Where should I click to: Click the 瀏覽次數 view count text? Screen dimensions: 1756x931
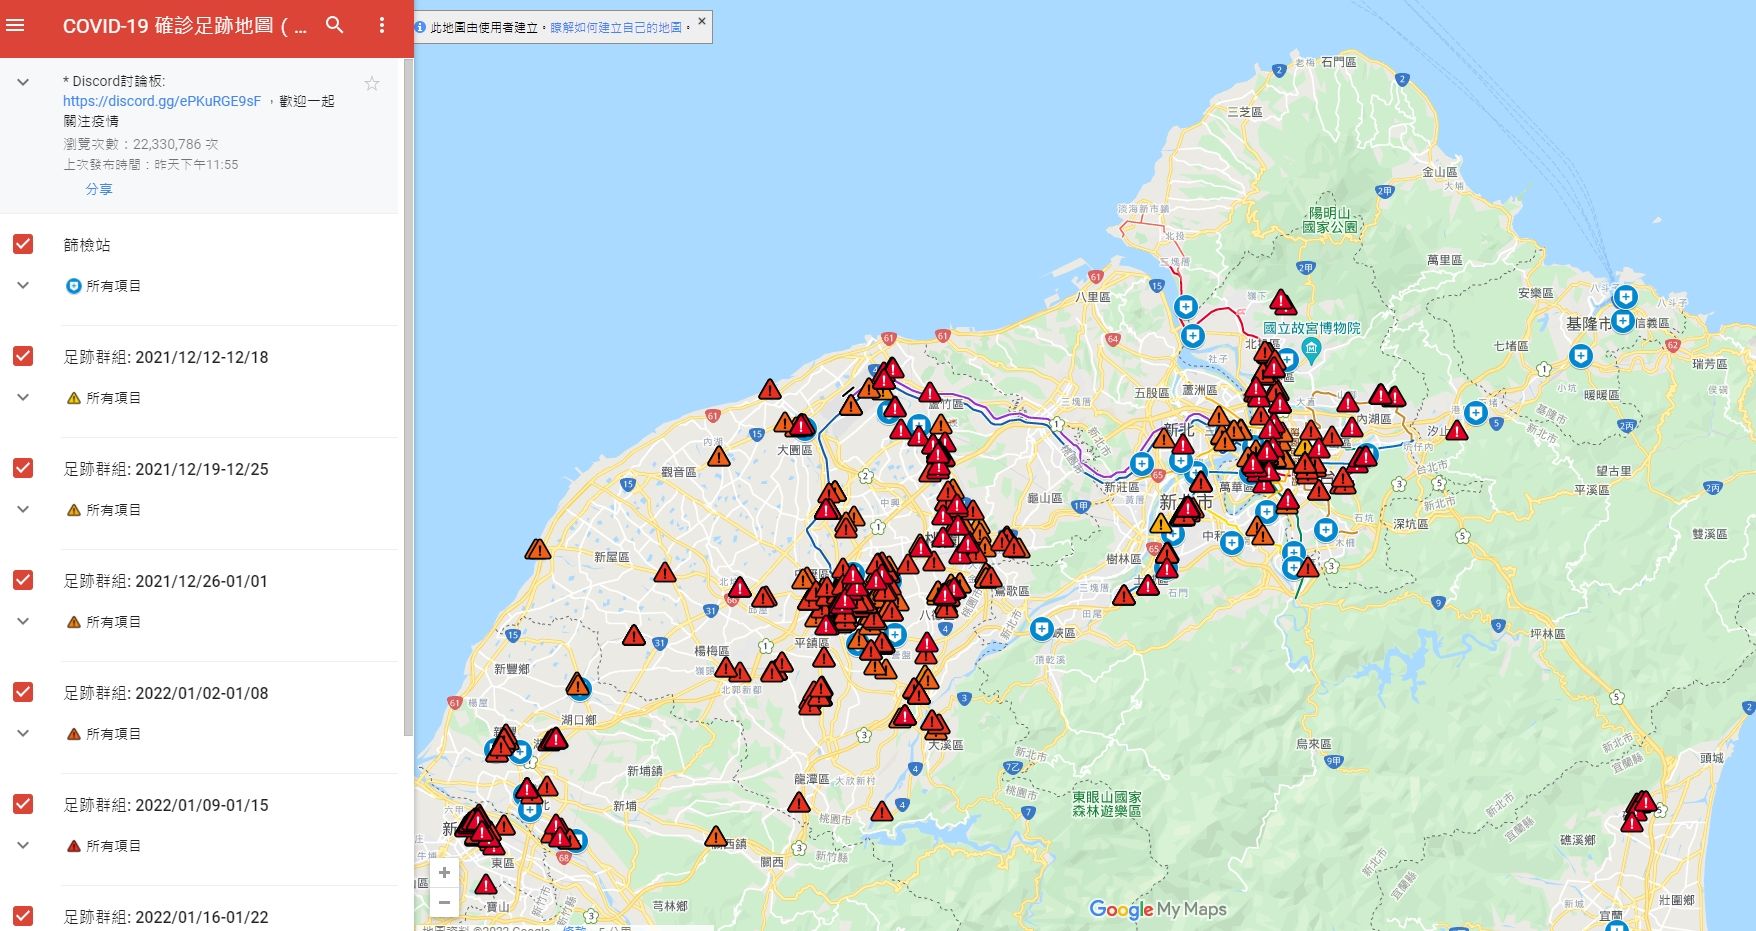coord(141,144)
